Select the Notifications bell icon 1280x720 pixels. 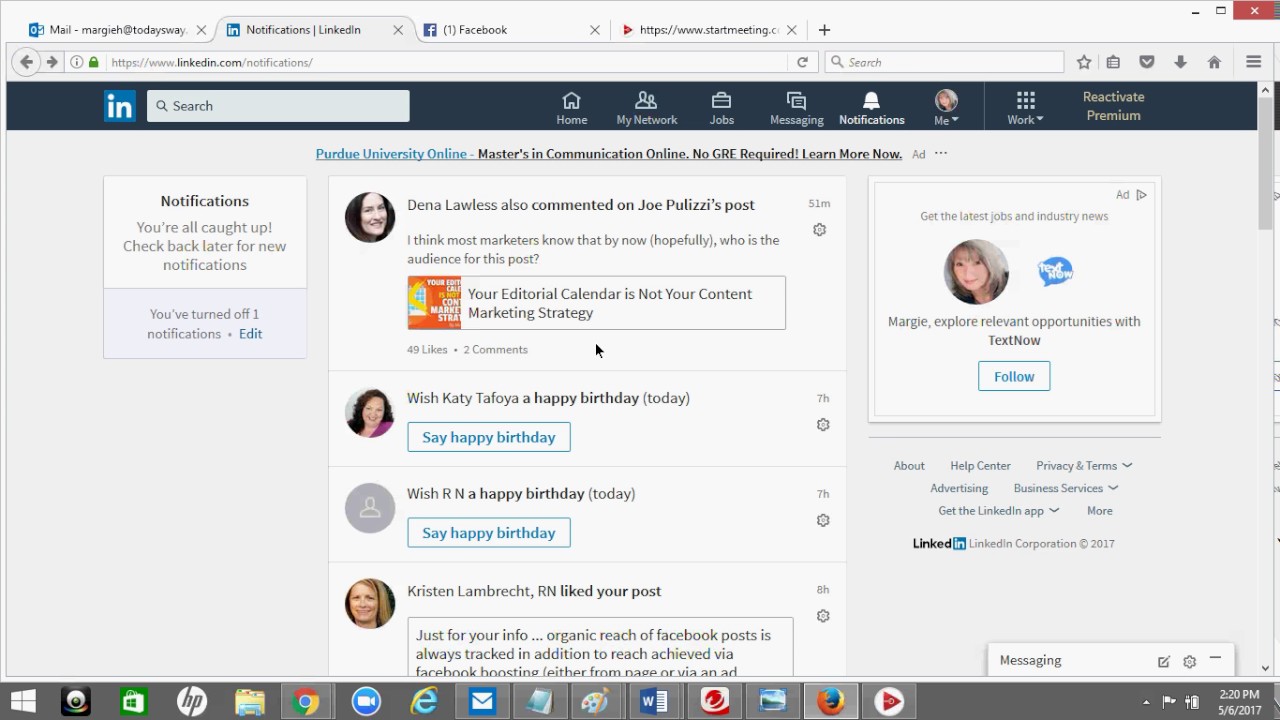[x=871, y=108]
